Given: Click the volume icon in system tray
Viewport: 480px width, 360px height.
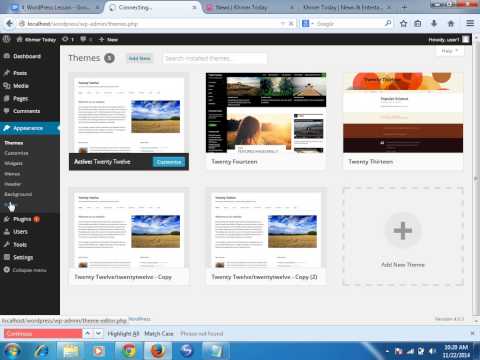Looking at the screenshot, I should tap(432, 351).
